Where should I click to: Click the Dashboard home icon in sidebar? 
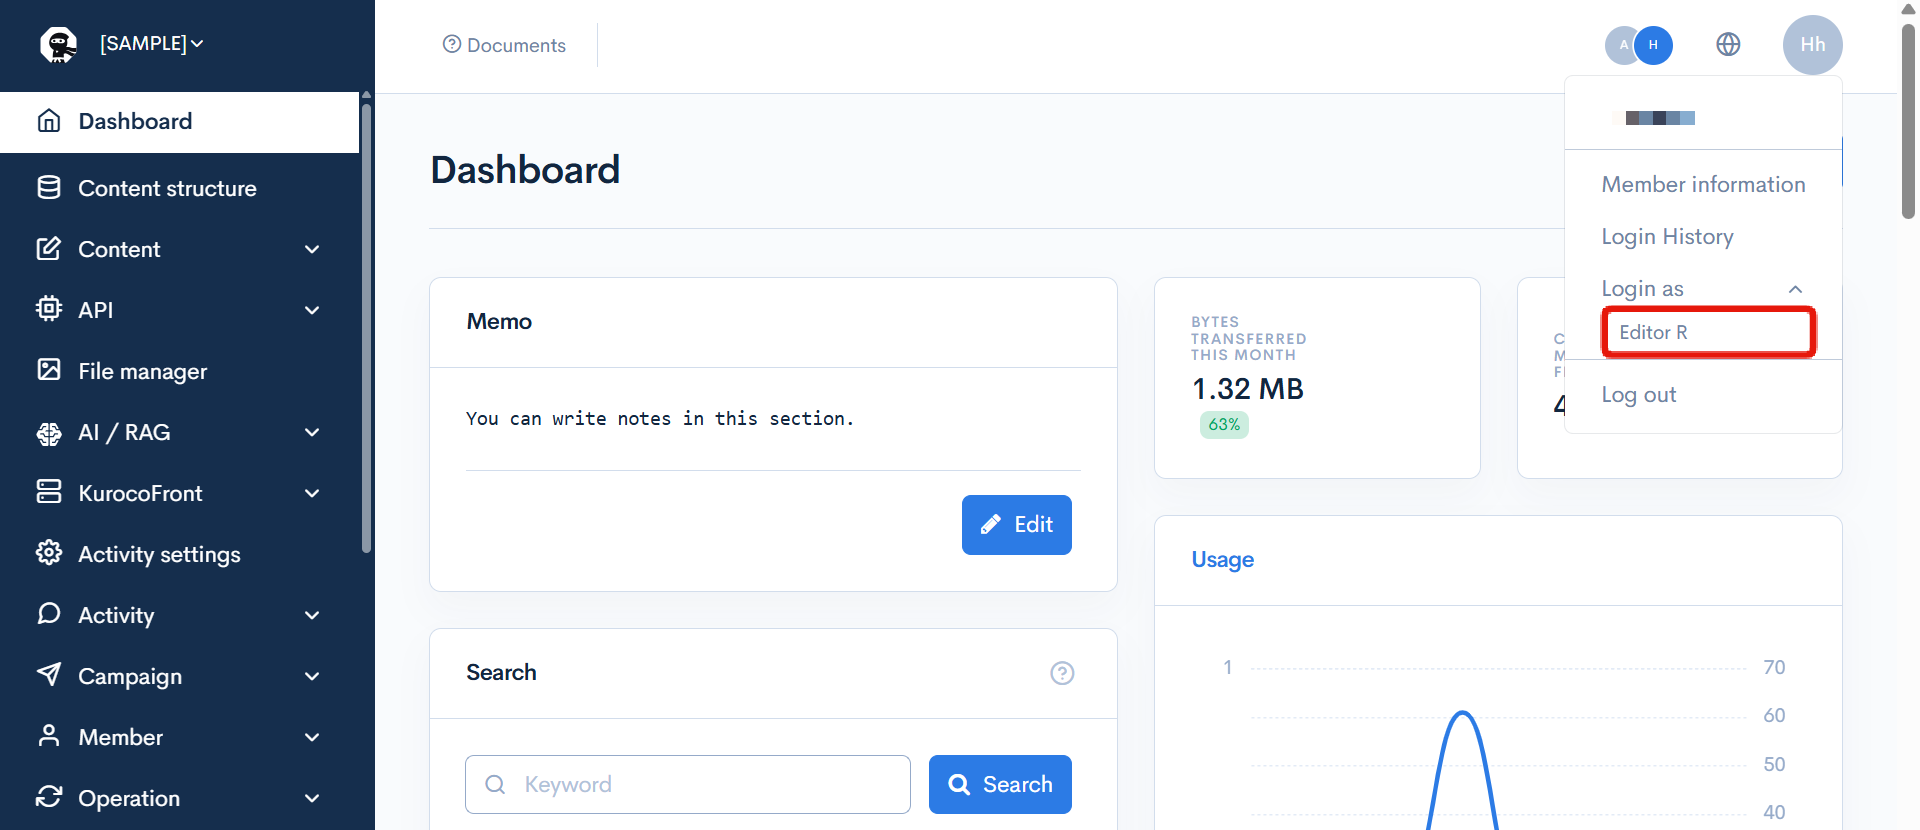pos(49,121)
